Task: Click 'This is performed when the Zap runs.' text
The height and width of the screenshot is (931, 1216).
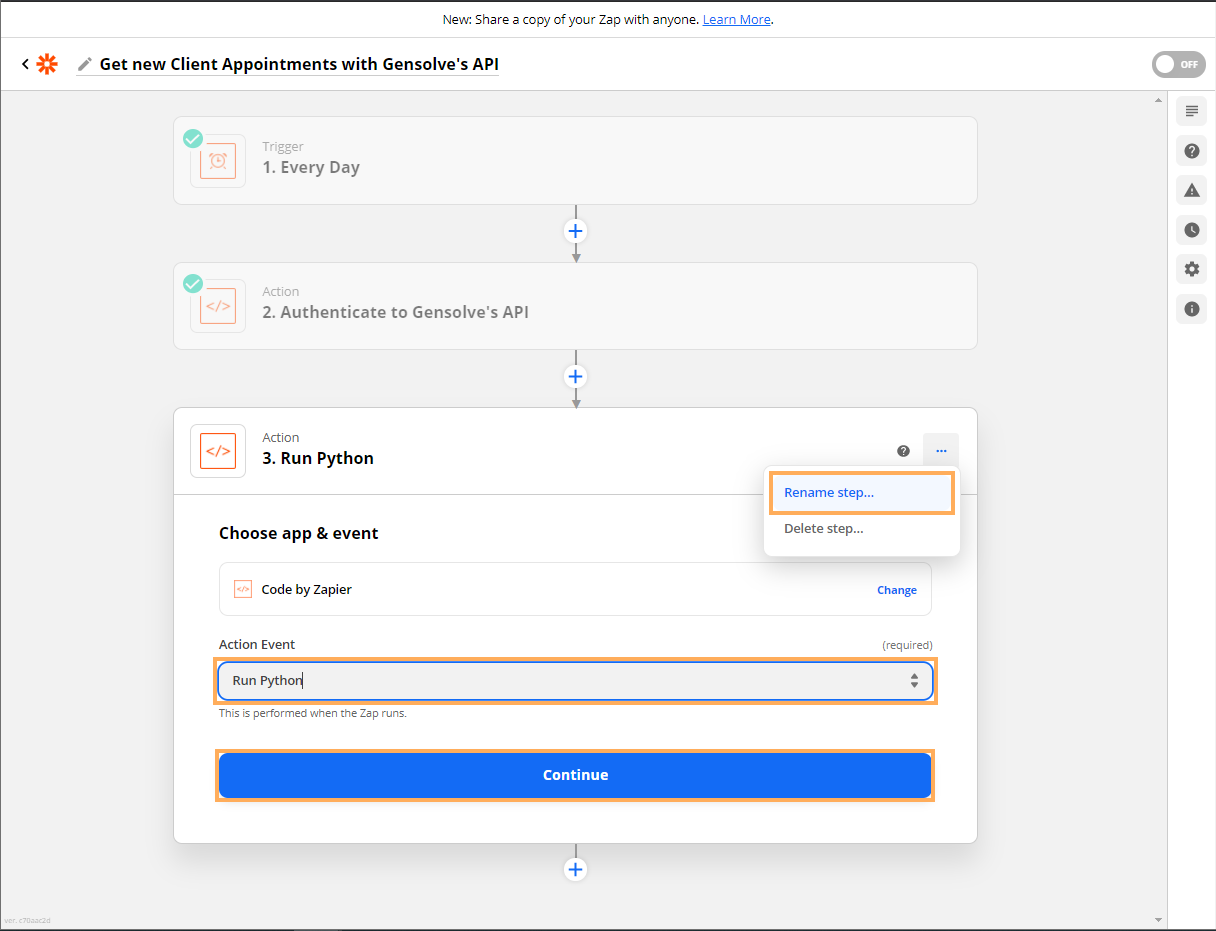Action: pyautogui.click(x=313, y=714)
